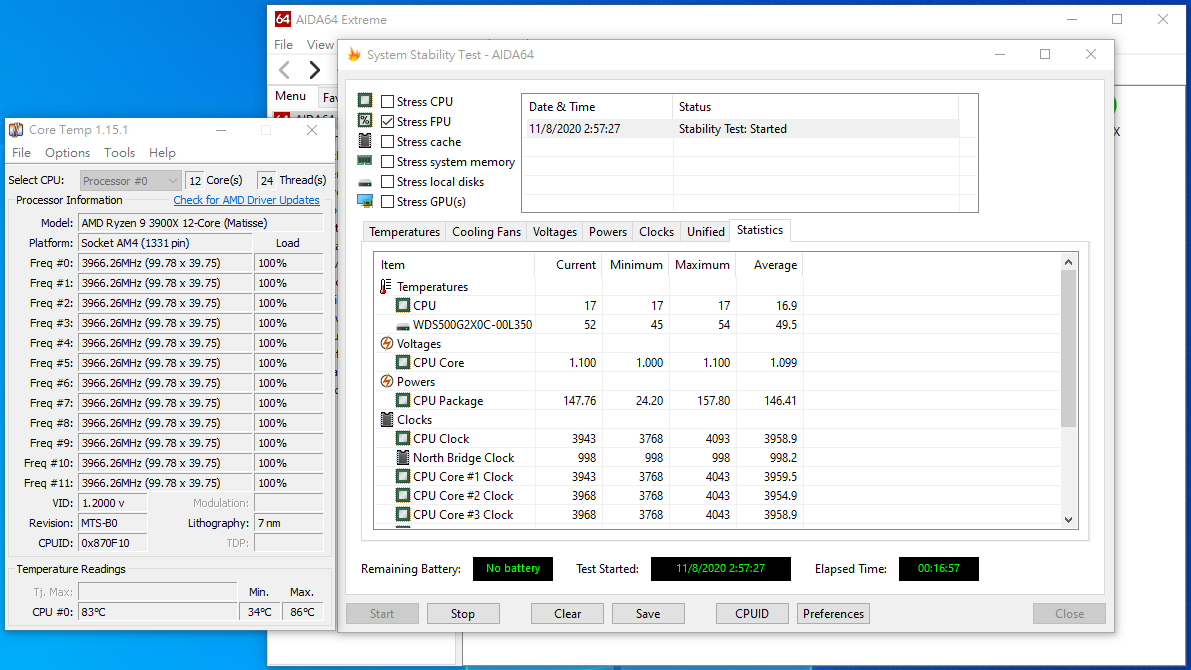The image size is (1191, 670).
Task: Open AIDA64 Extreme File menu
Action: click(x=283, y=45)
